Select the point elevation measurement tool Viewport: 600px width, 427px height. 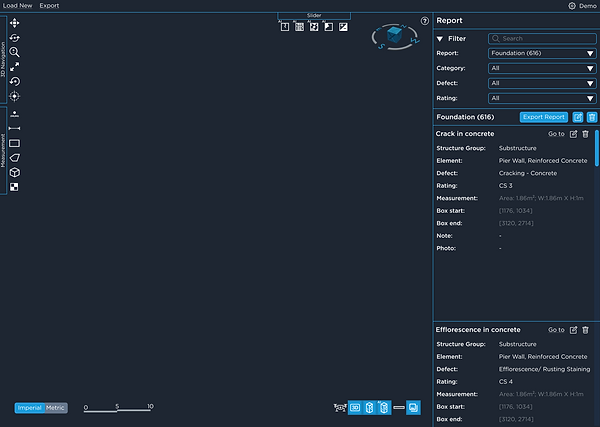point(15,114)
